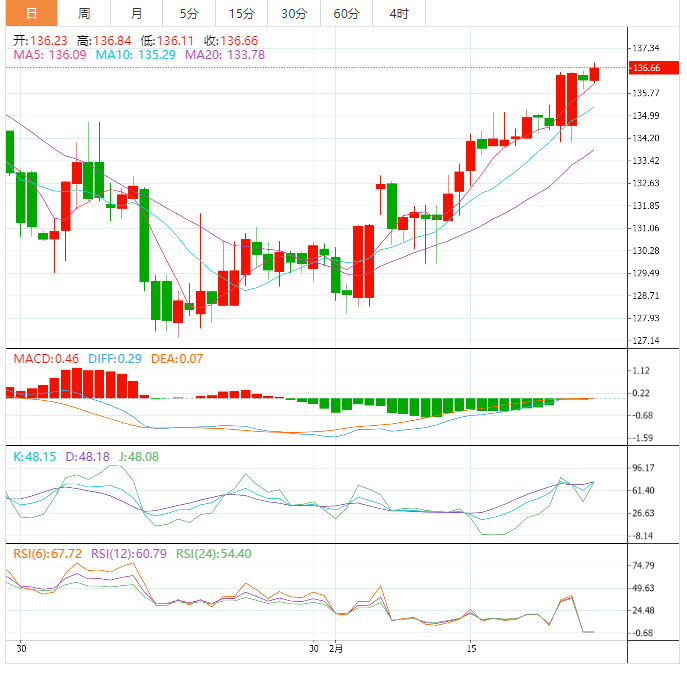
Task: Switch to the 4时 chart tab
Action: point(398,13)
